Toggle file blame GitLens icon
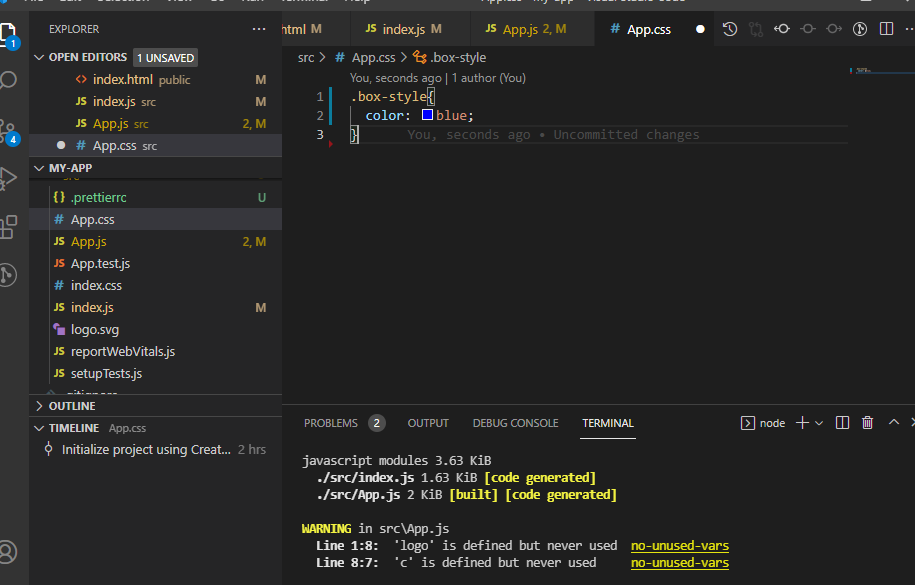 [x=860, y=29]
